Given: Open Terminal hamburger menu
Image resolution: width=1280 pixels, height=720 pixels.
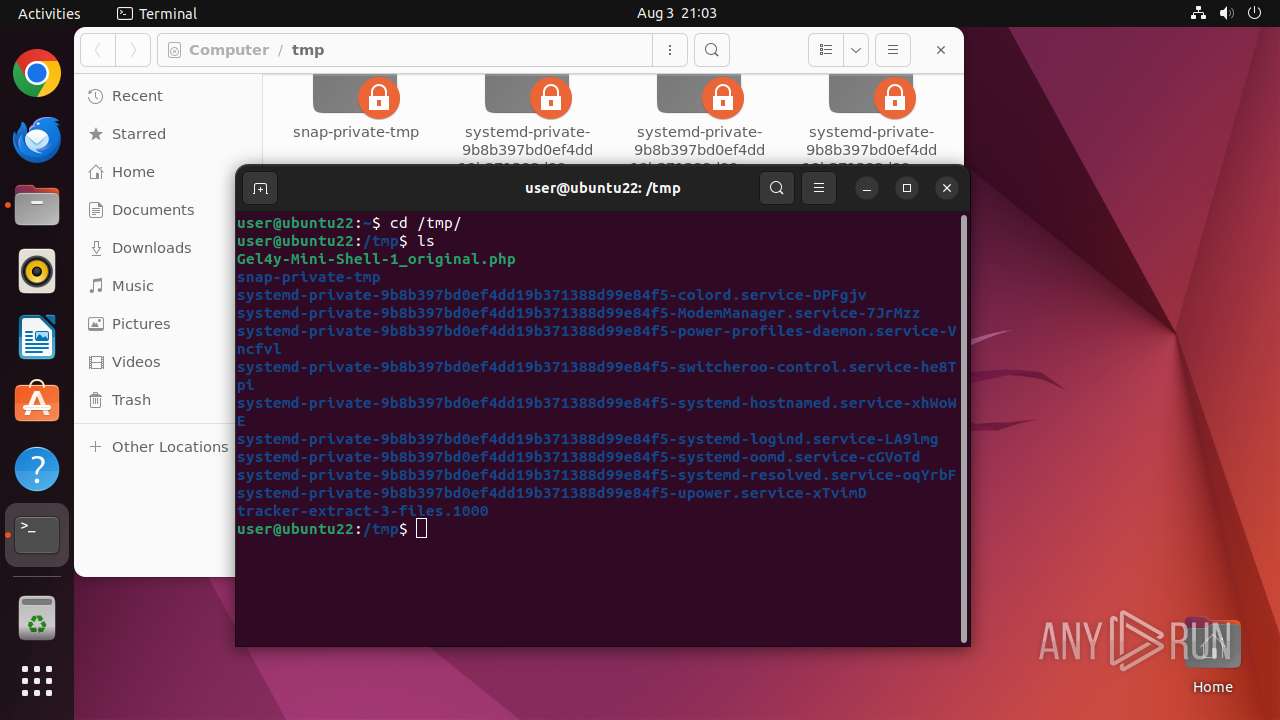Looking at the screenshot, I should (x=819, y=188).
